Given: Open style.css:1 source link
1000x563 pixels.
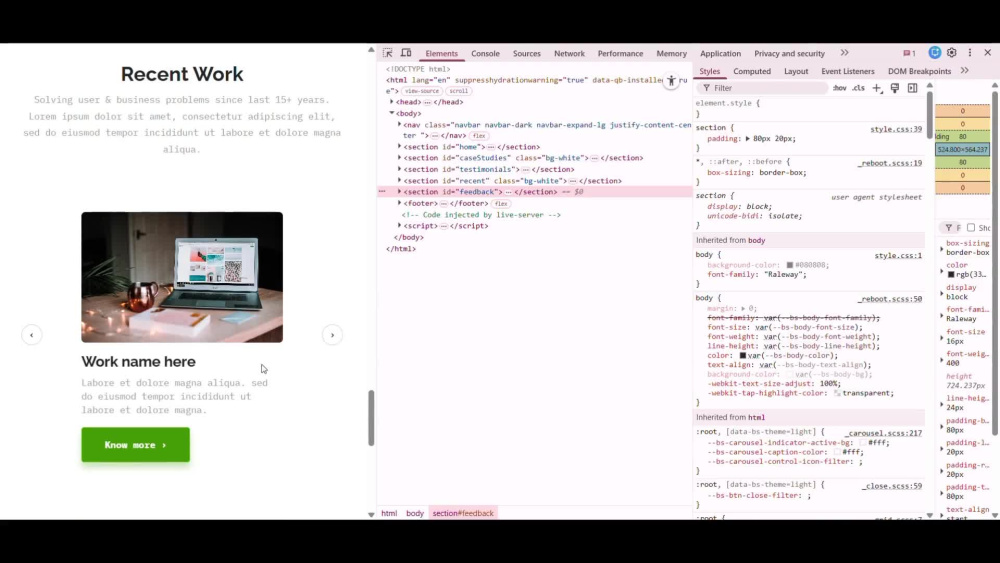Looking at the screenshot, I should (898, 256).
